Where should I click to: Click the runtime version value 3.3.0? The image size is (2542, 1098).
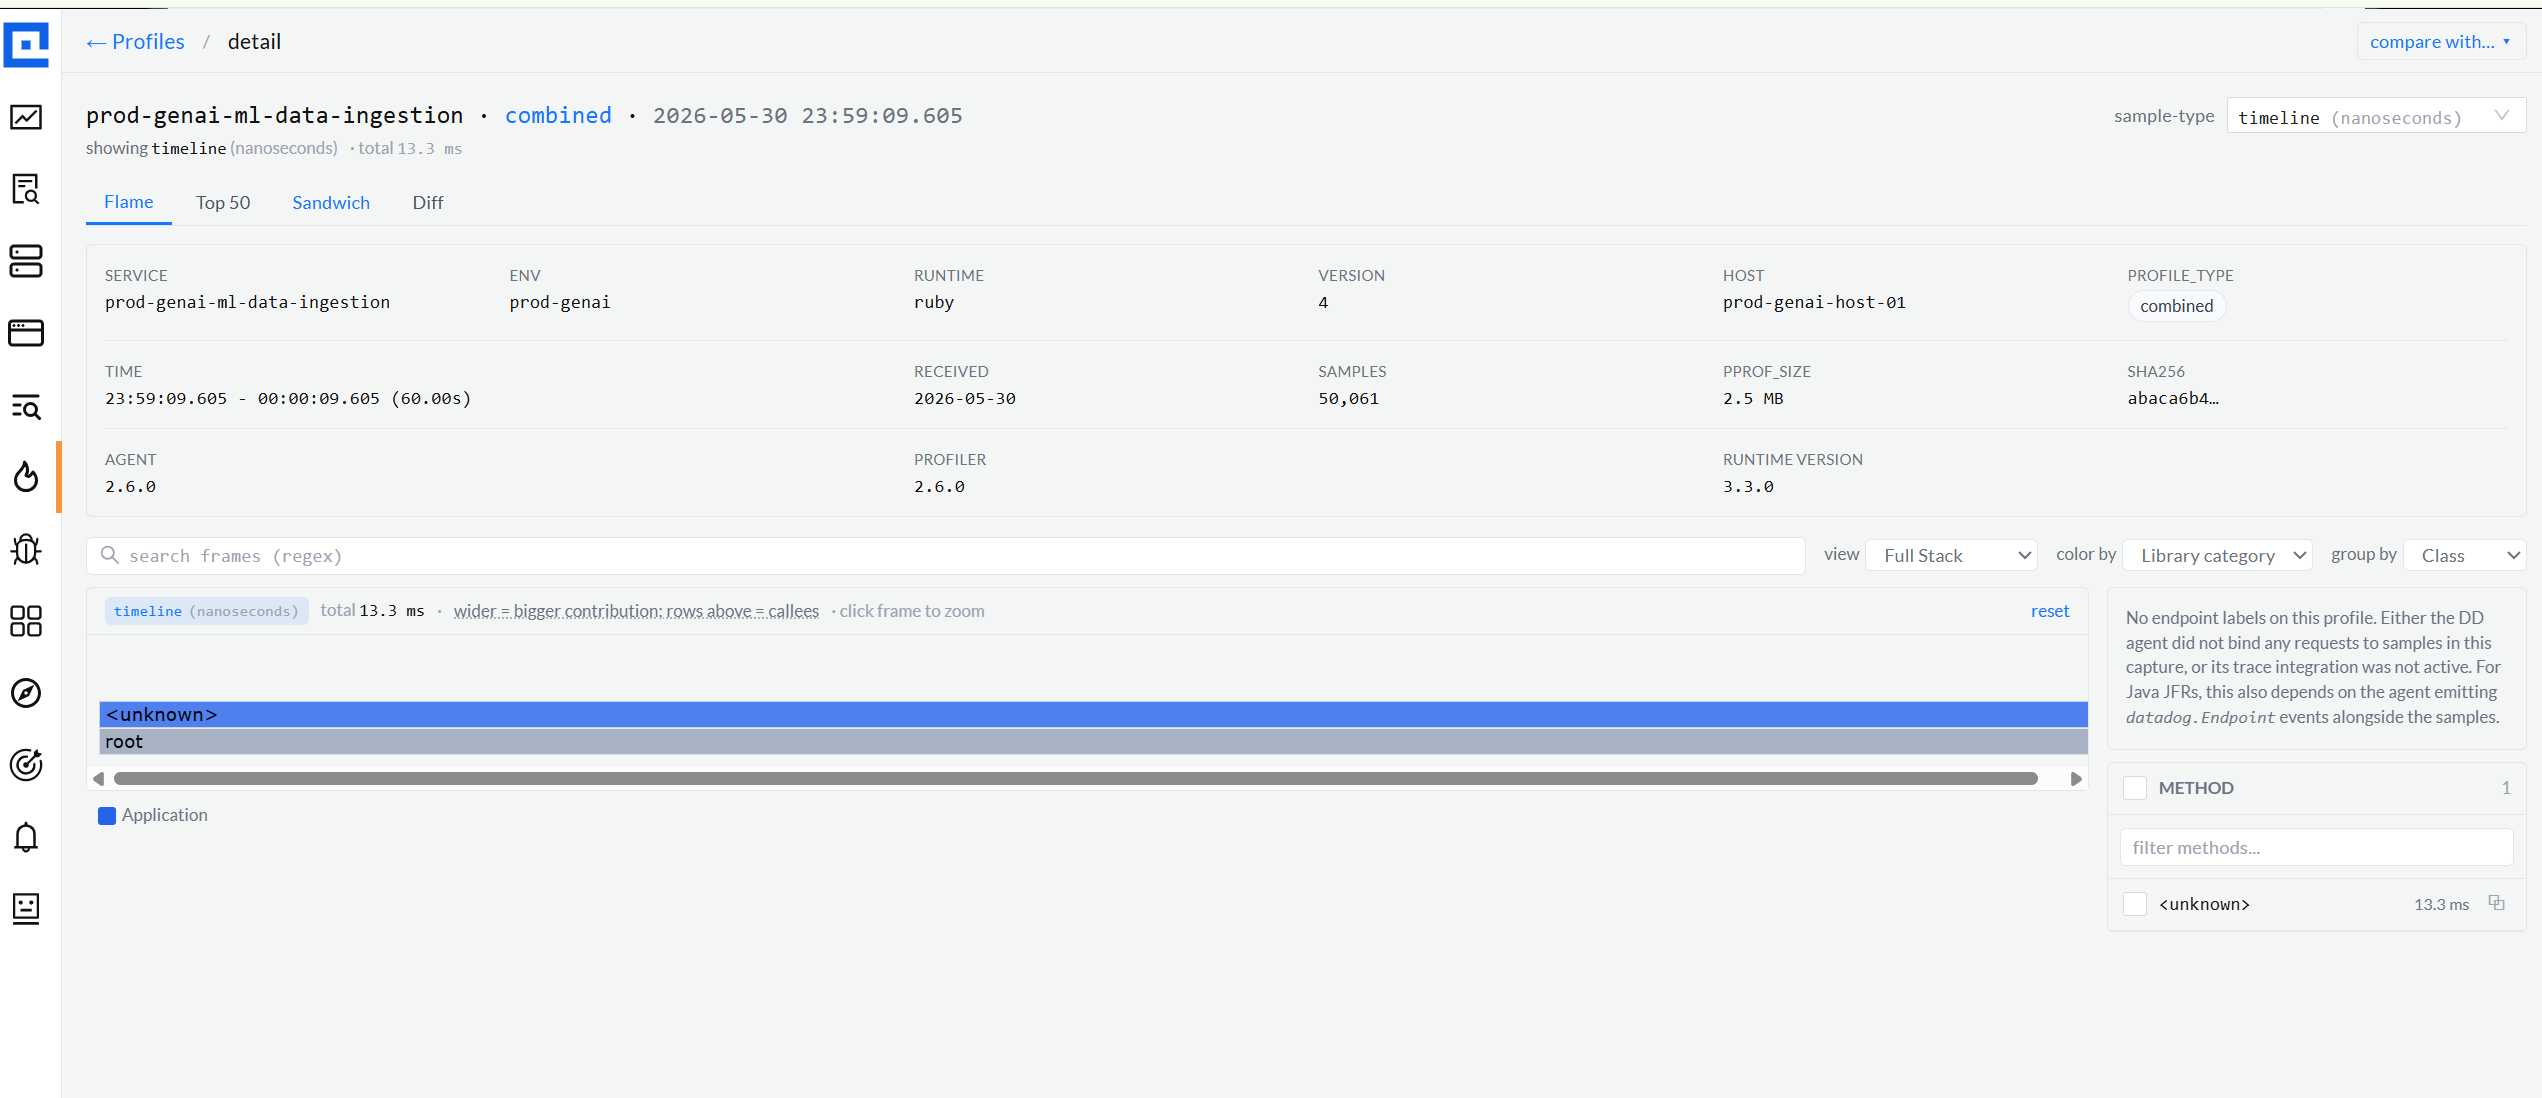(x=1748, y=486)
